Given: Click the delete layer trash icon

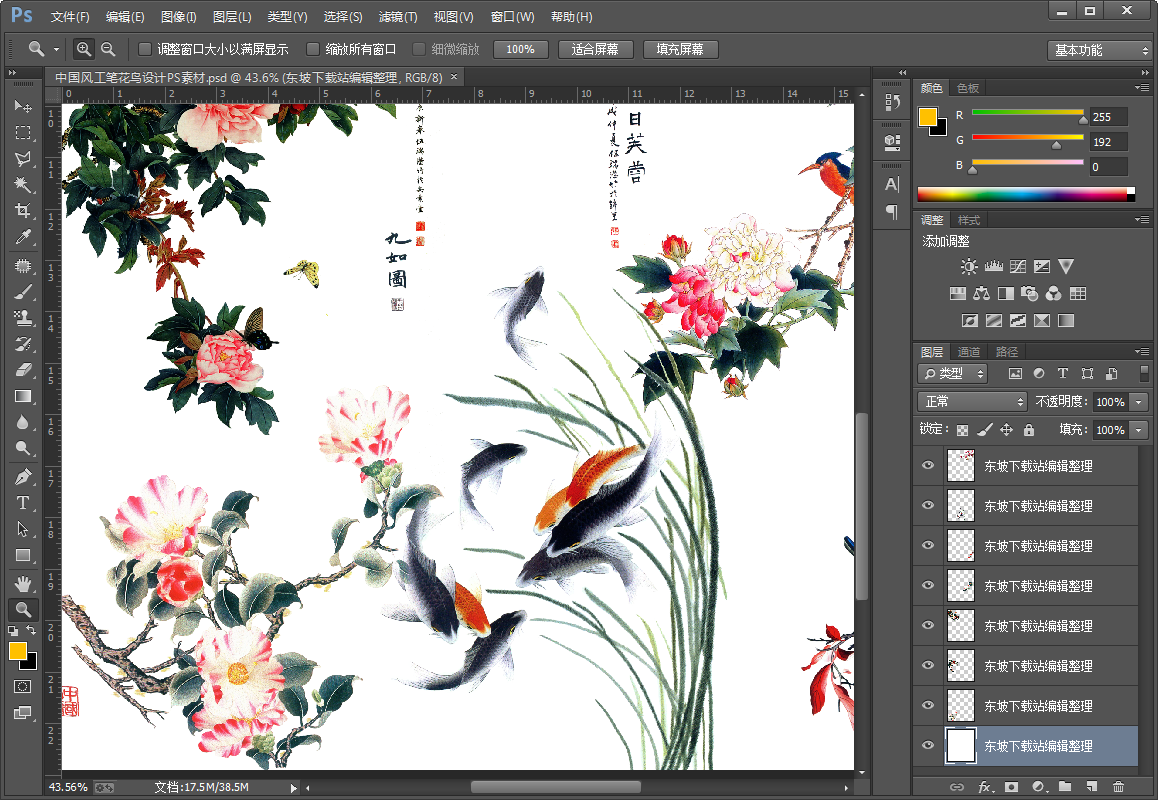Looking at the screenshot, I should pyautogui.click(x=1118, y=787).
